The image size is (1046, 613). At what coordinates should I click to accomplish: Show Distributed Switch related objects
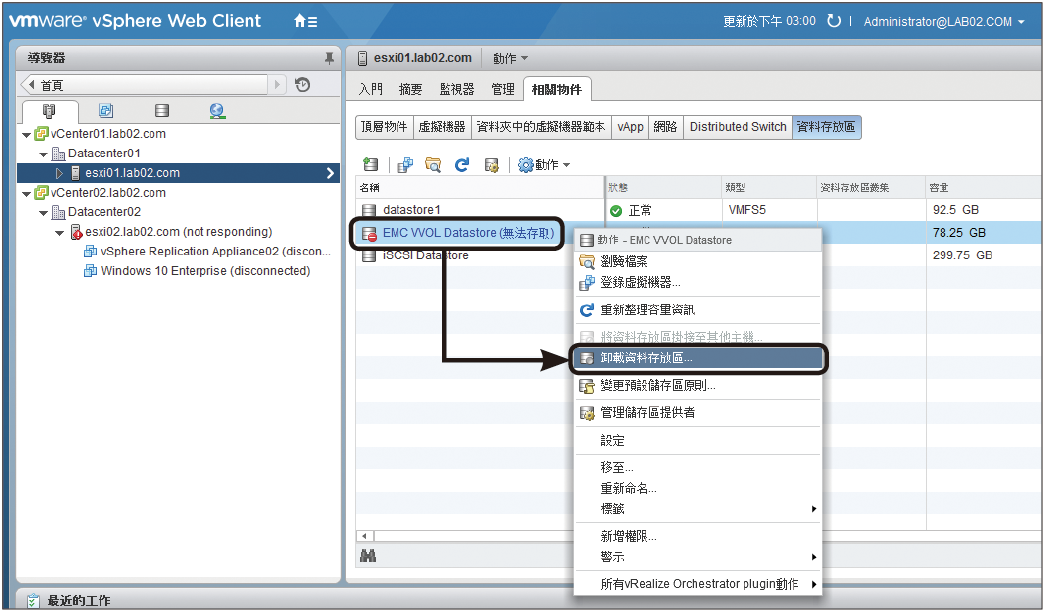(738, 127)
